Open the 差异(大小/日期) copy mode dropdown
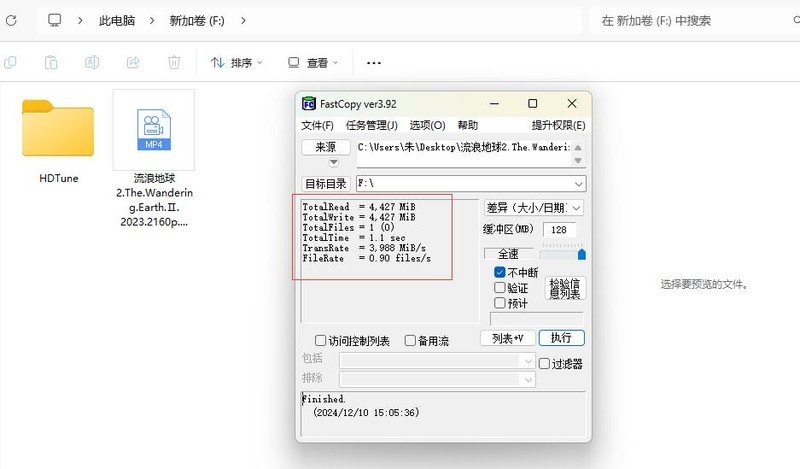 (533, 208)
